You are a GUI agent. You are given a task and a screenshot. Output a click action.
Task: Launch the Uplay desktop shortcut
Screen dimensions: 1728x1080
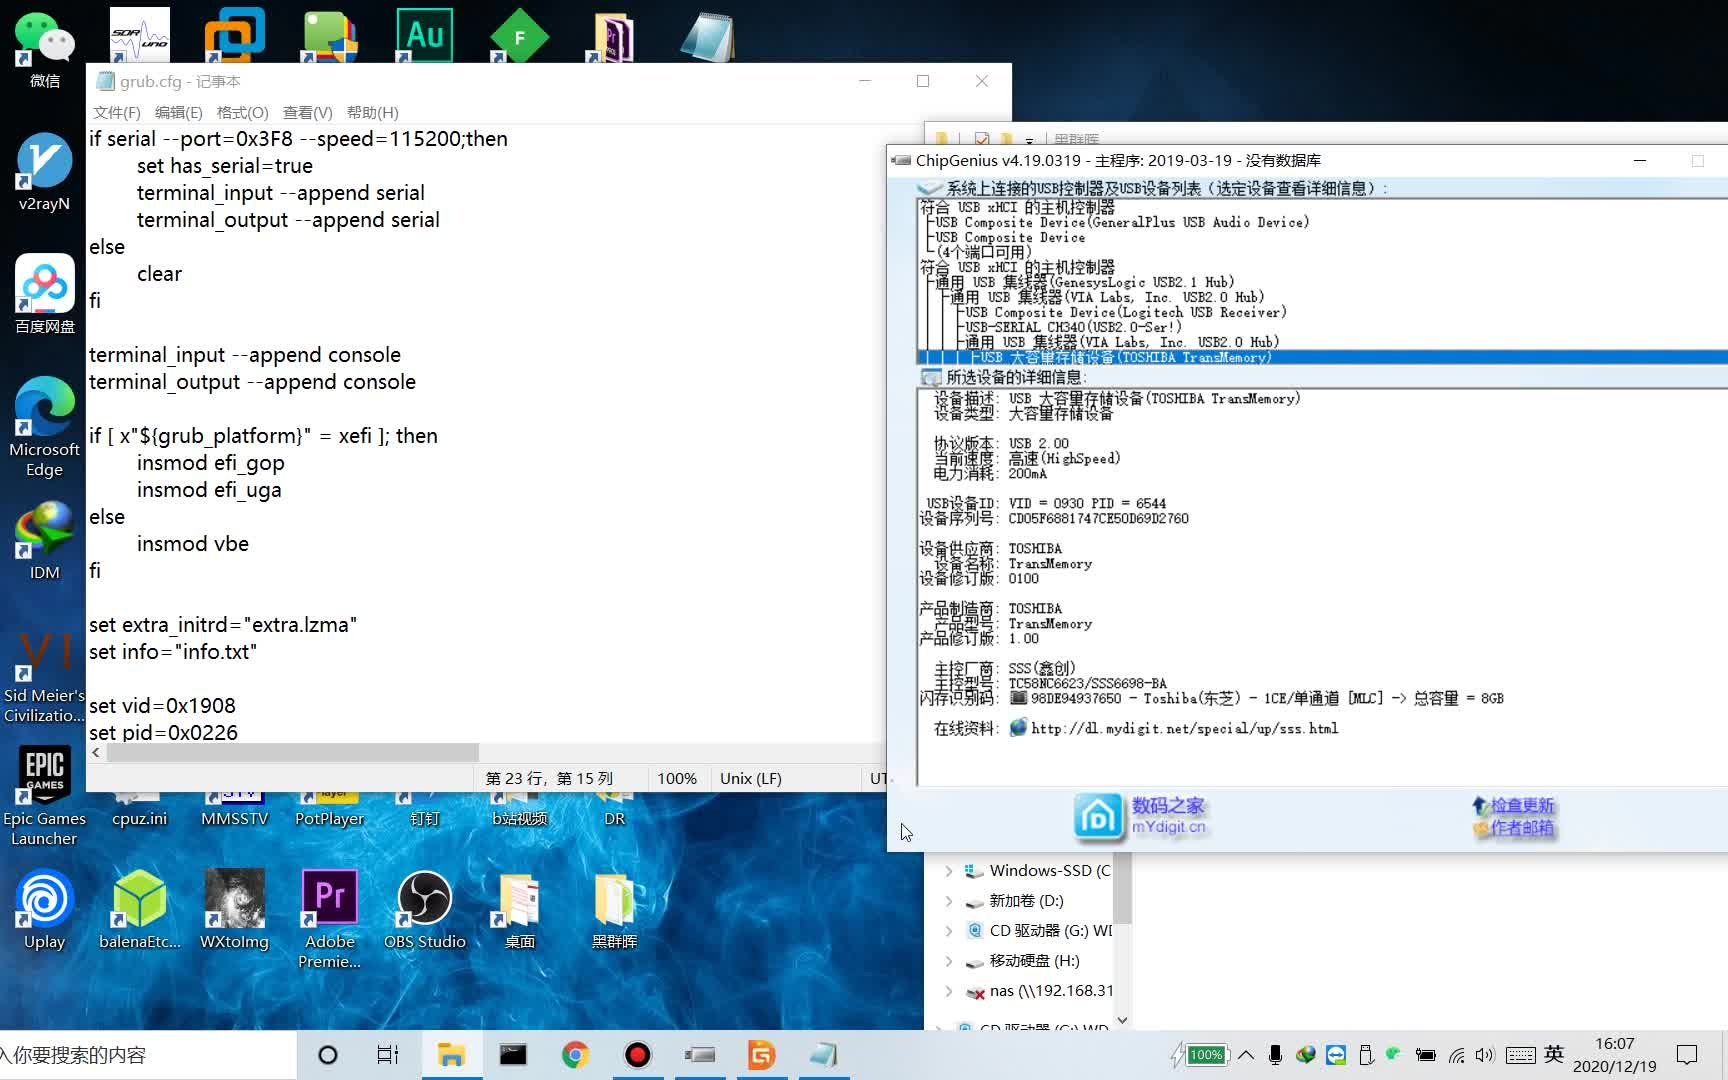pos(44,909)
